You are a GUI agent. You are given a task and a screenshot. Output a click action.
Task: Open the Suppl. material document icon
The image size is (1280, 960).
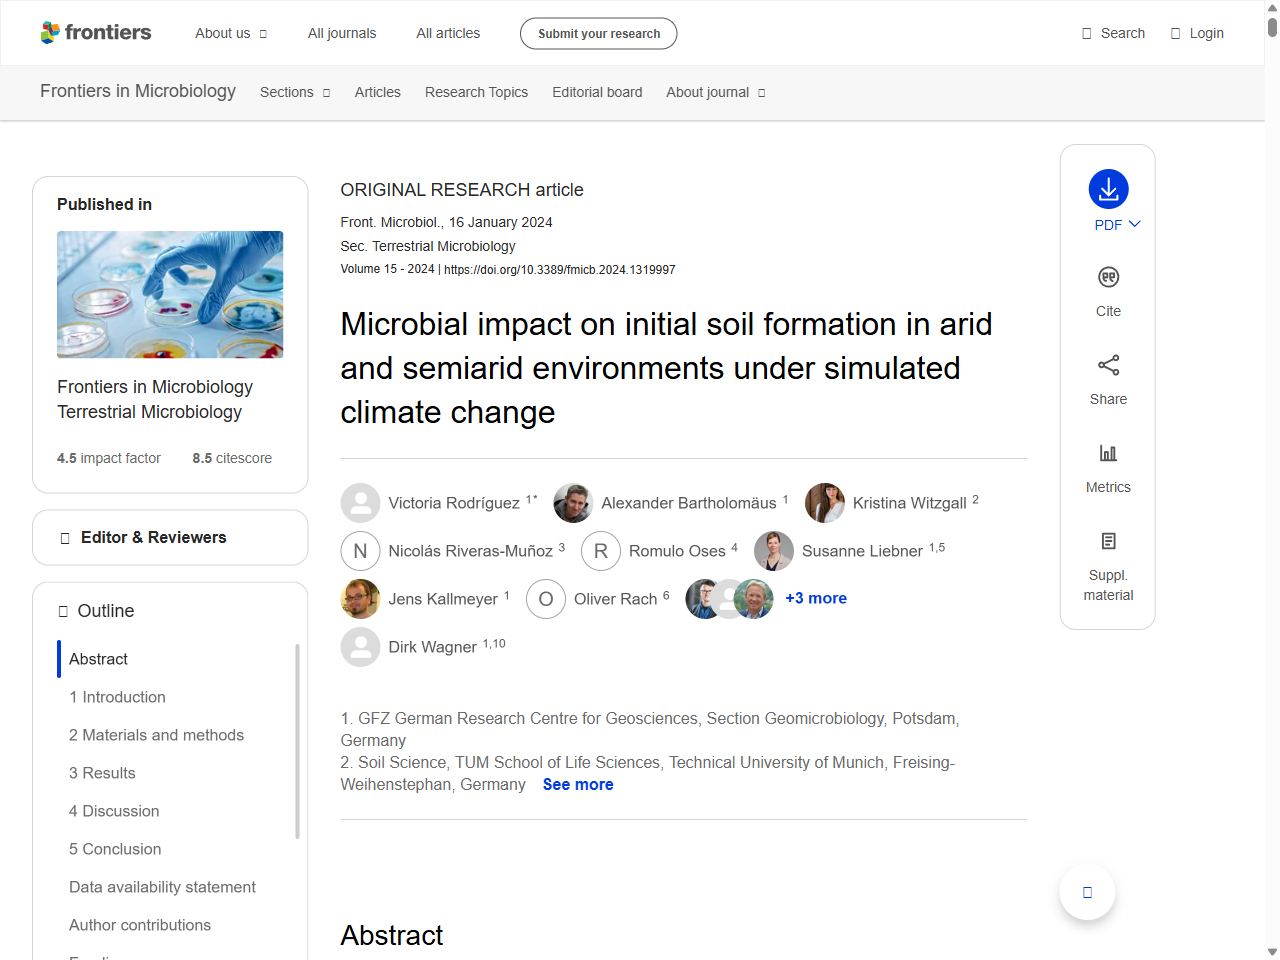(1108, 541)
